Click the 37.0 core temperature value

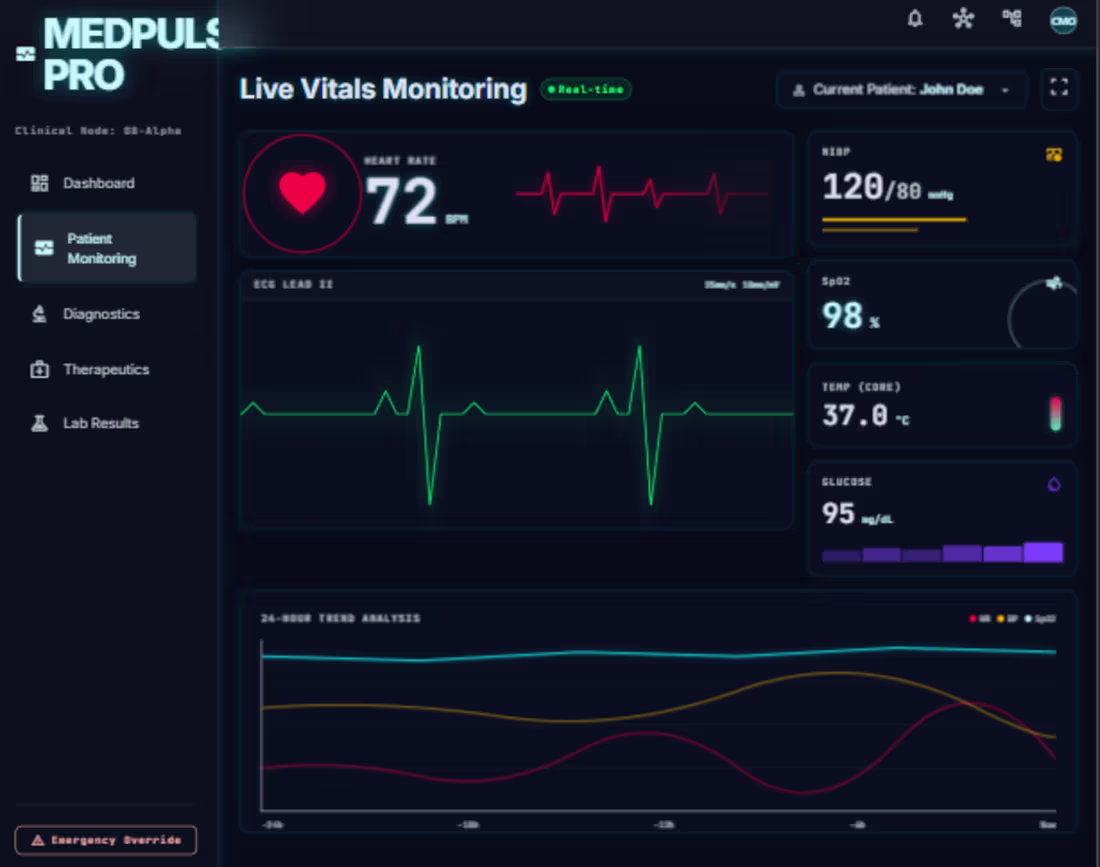[x=854, y=415]
